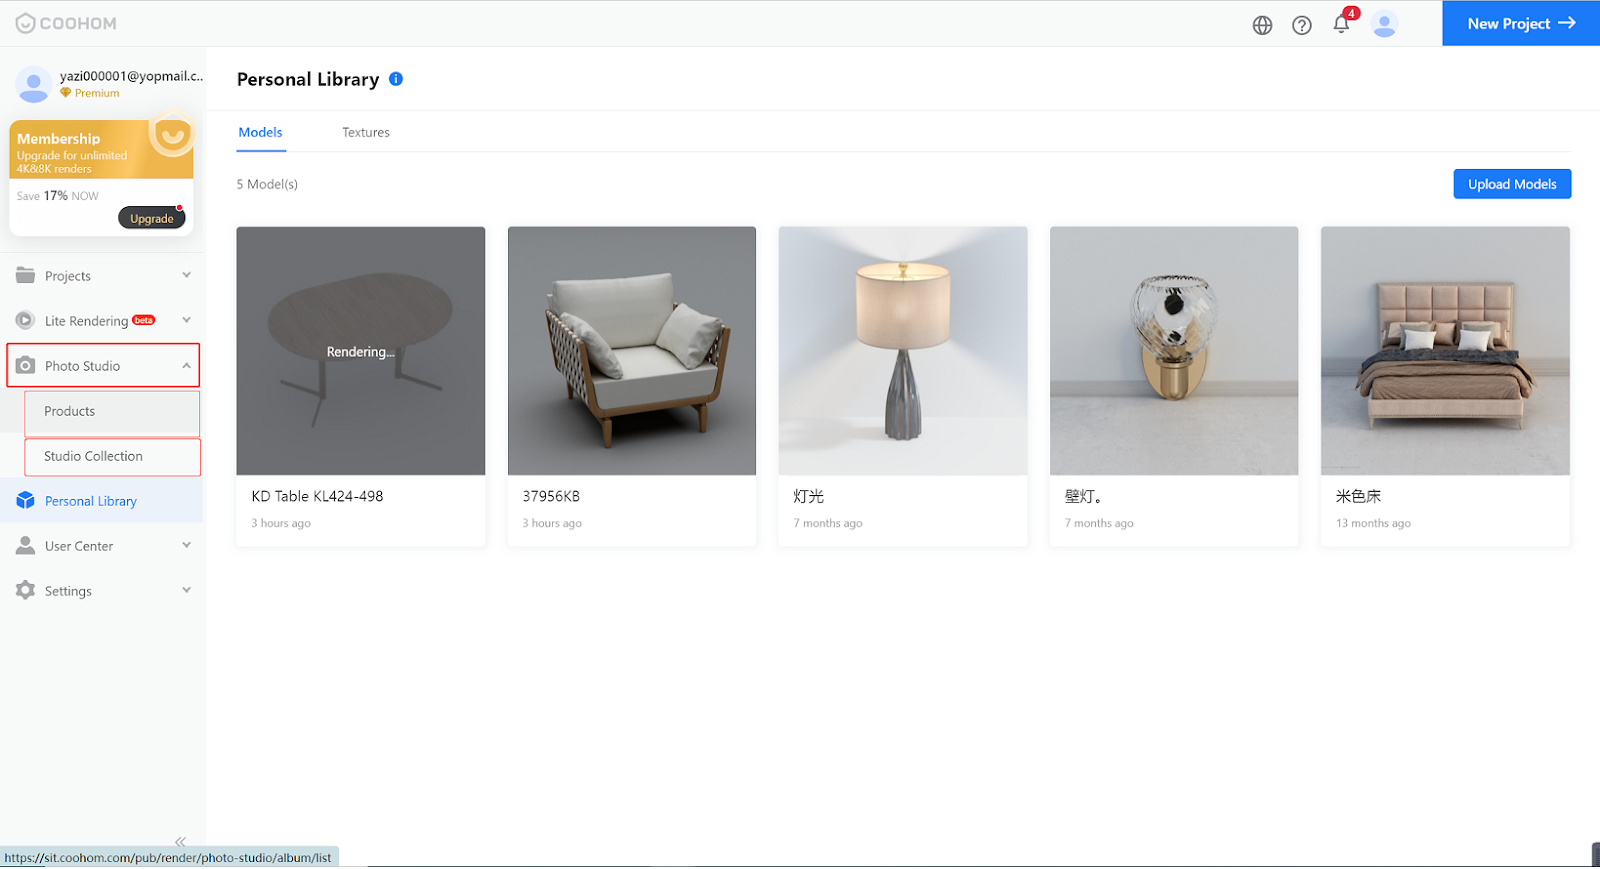
Task: Click the Lite Rendering play icon
Action: (25, 320)
